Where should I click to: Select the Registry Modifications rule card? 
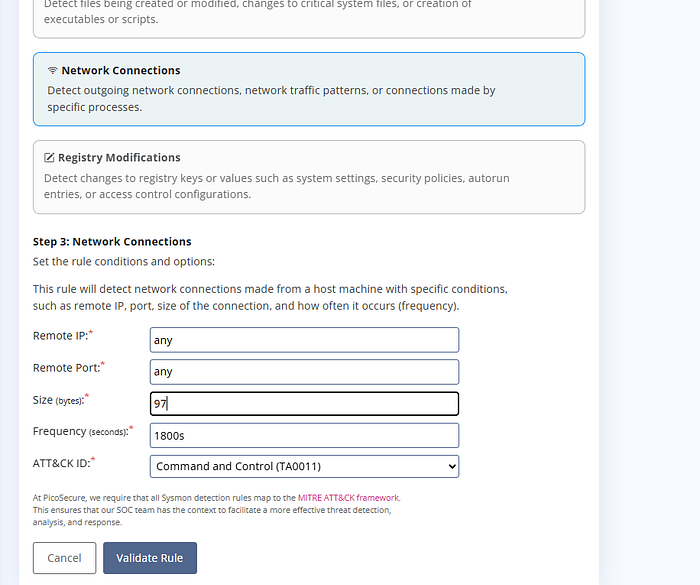[x=309, y=177]
